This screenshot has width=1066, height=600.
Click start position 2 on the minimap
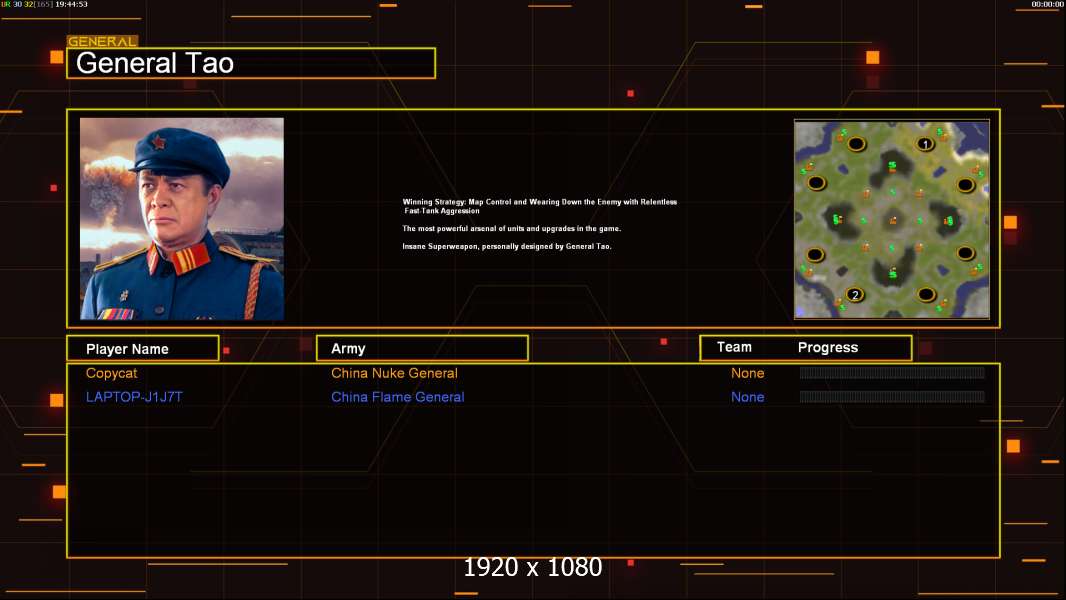[855, 294]
